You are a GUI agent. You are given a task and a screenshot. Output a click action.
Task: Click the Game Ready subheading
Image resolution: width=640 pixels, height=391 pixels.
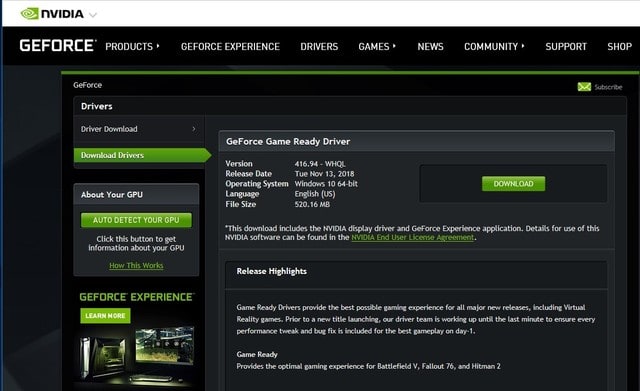click(257, 354)
